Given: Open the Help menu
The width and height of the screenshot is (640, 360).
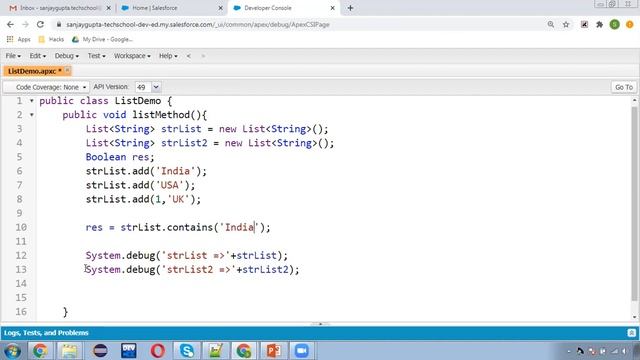Looking at the screenshot, I should [x=168, y=56].
